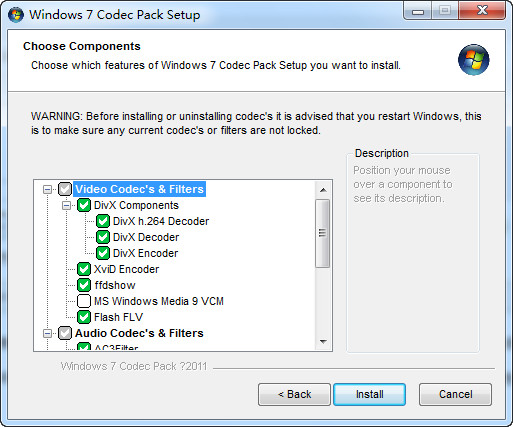Collapse the DivX Components tree node
513x427 pixels.
coord(66,205)
